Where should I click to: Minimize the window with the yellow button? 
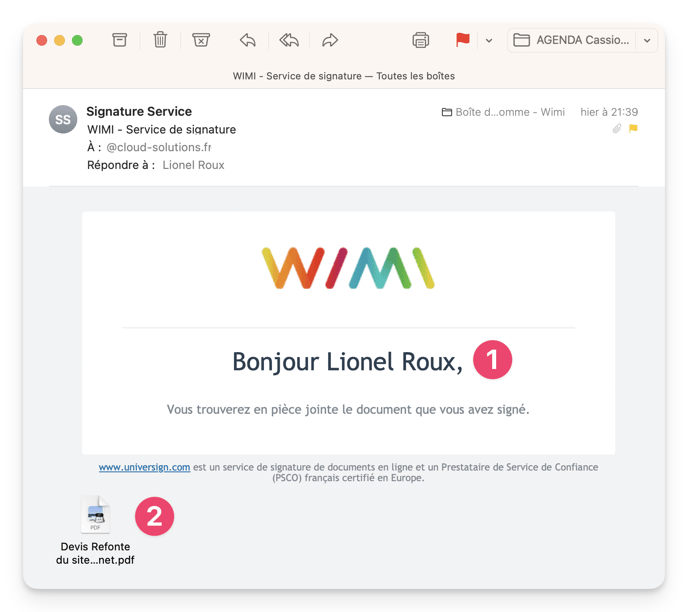60,40
